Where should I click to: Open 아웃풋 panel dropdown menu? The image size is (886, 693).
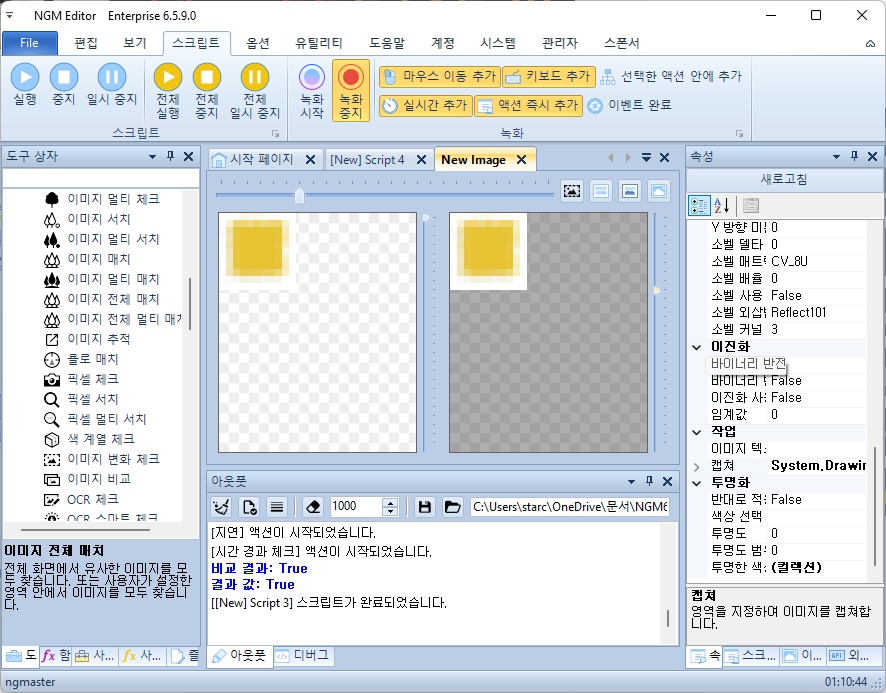point(631,482)
